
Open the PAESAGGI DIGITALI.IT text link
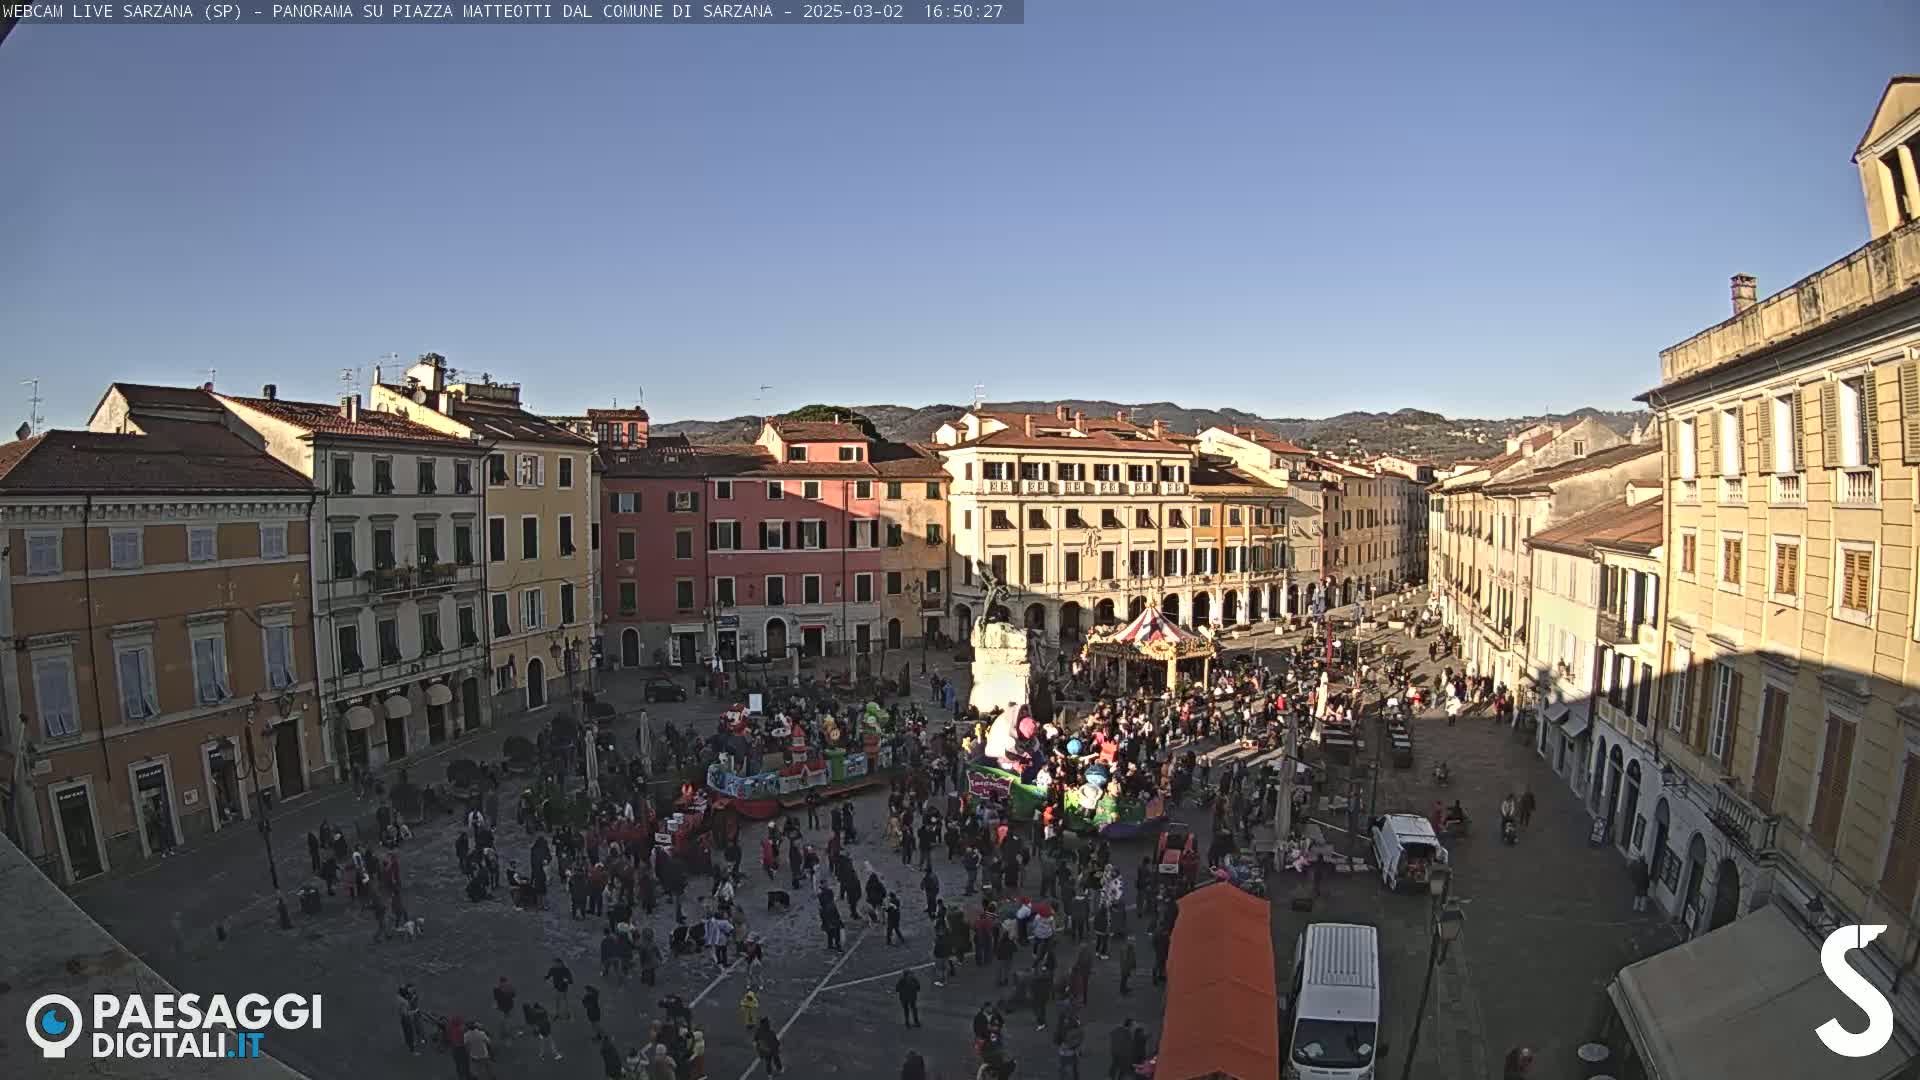pyautogui.click(x=206, y=1026)
